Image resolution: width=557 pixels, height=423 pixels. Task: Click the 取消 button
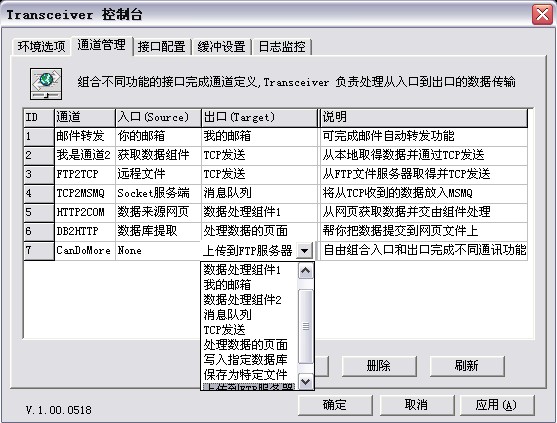[416, 405]
